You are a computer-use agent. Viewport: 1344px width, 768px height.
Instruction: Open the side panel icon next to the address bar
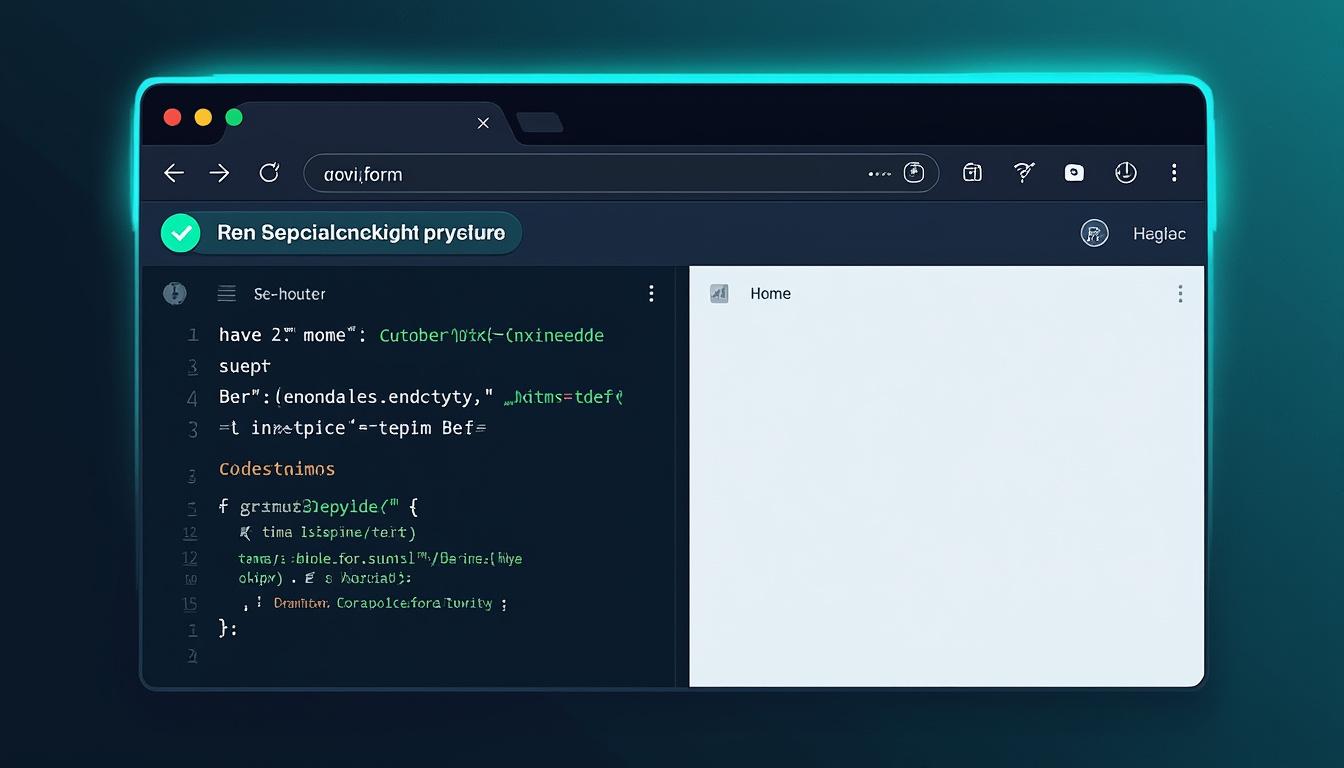971,172
